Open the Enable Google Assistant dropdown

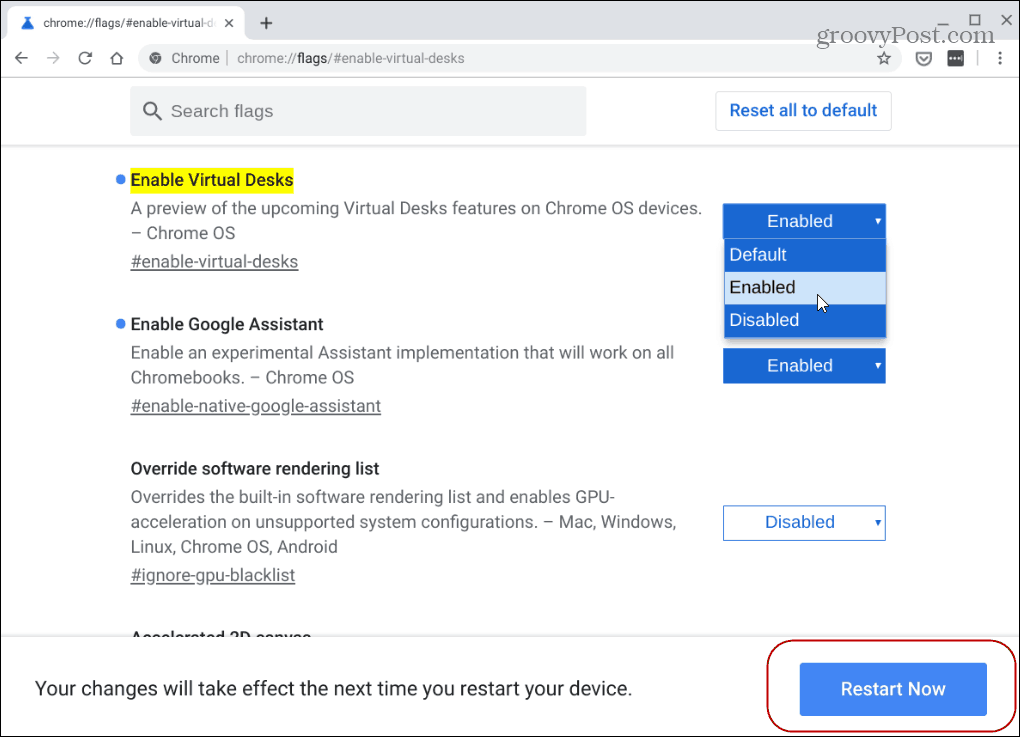pos(804,366)
